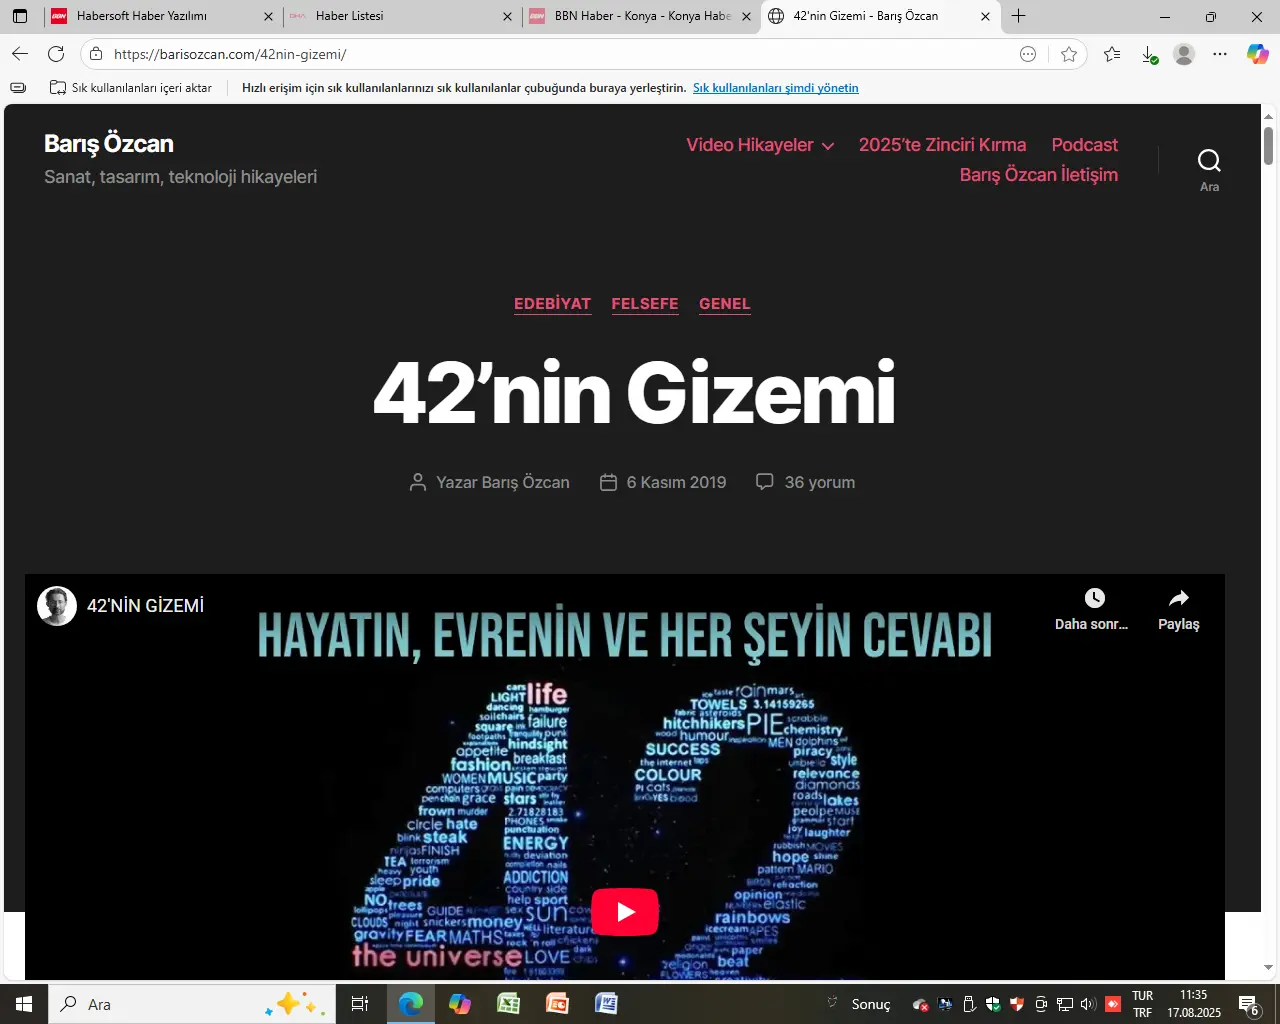Click Sonuç label on taskbar
Image resolution: width=1280 pixels, height=1024 pixels.
click(871, 1004)
